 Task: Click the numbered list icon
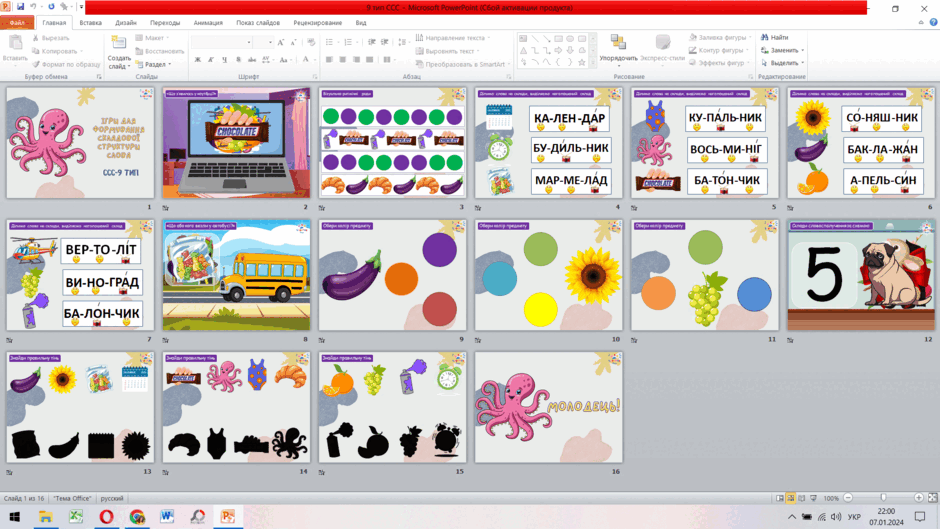coord(349,42)
